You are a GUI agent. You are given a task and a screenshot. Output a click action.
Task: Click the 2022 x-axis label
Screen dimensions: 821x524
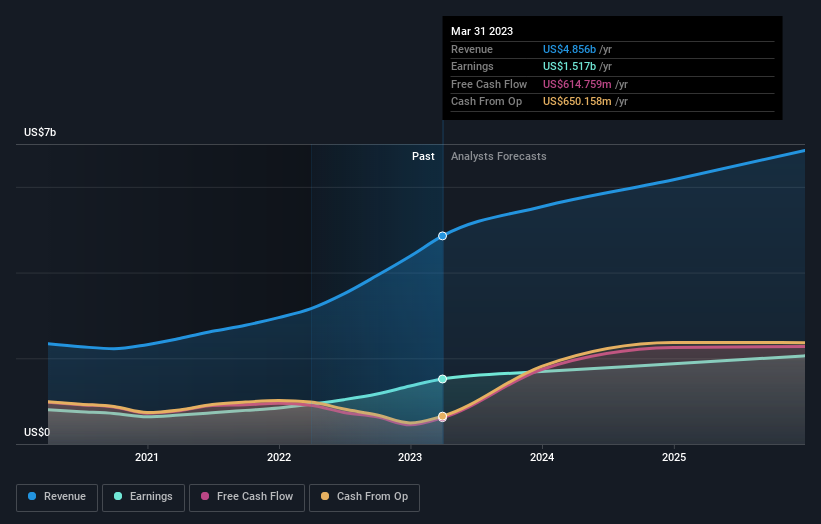tap(279, 458)
